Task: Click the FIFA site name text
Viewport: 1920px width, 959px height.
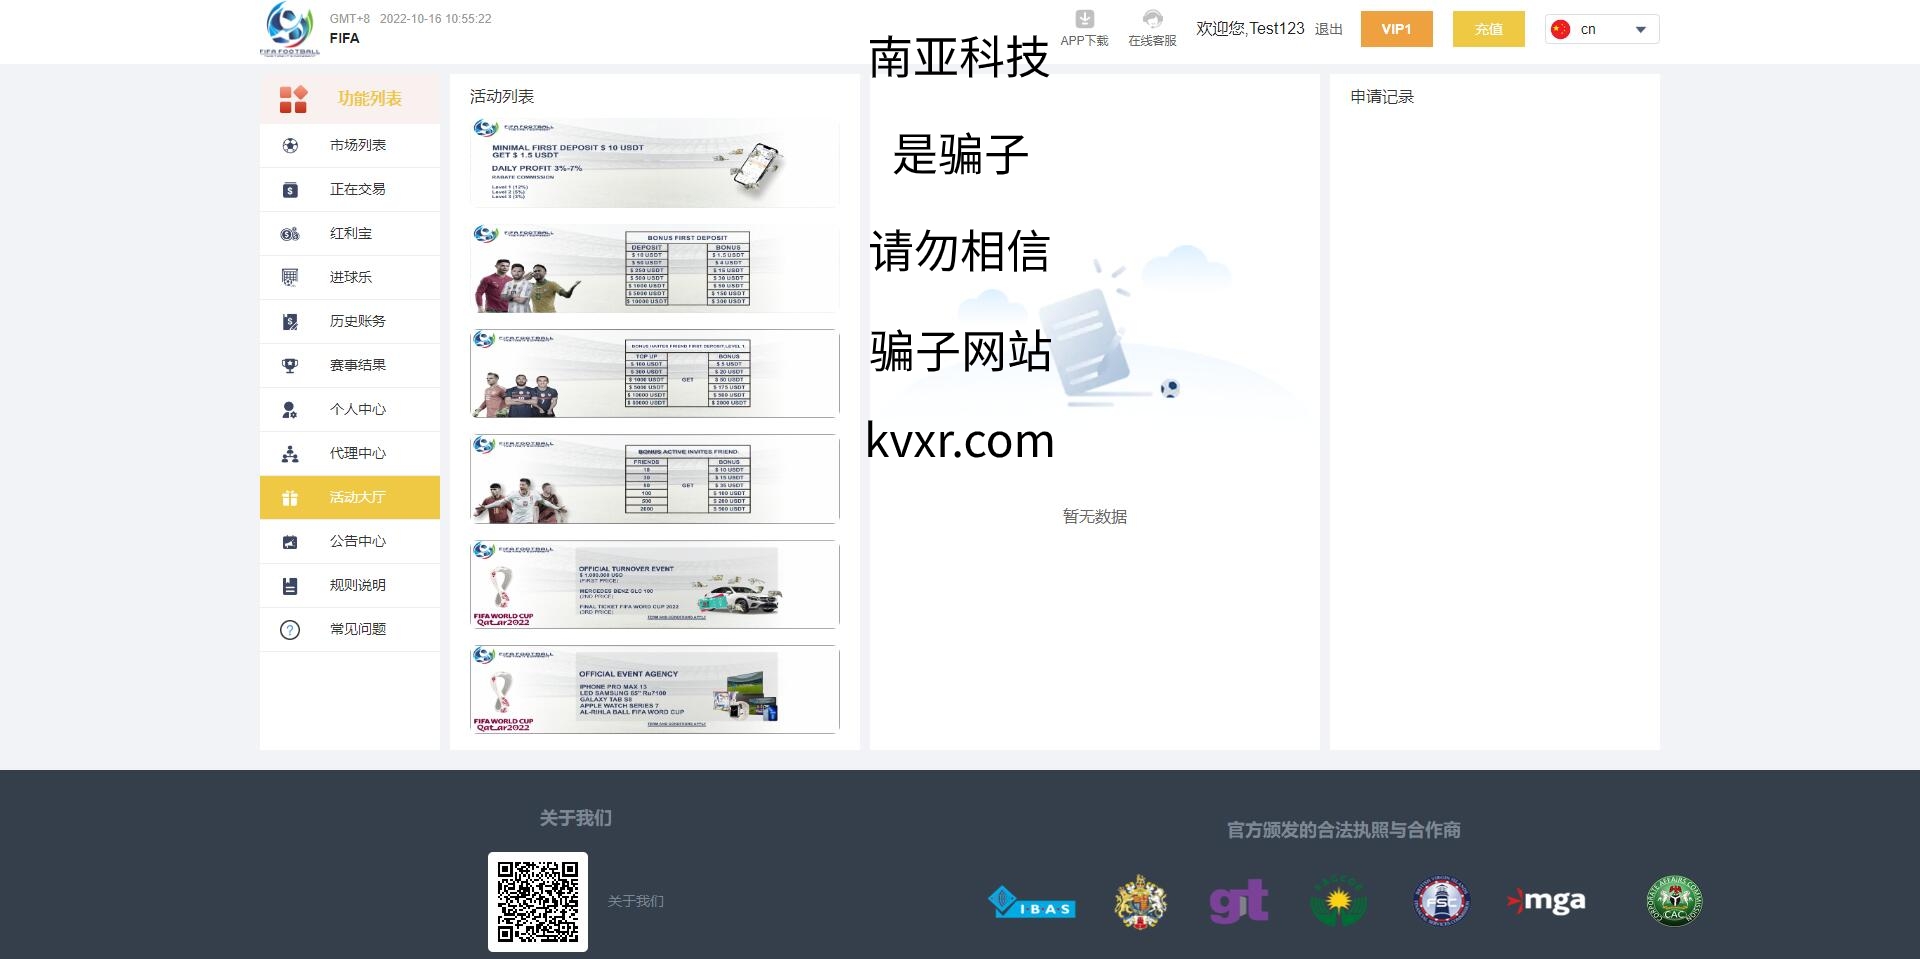Action: [x=345, y=38]
